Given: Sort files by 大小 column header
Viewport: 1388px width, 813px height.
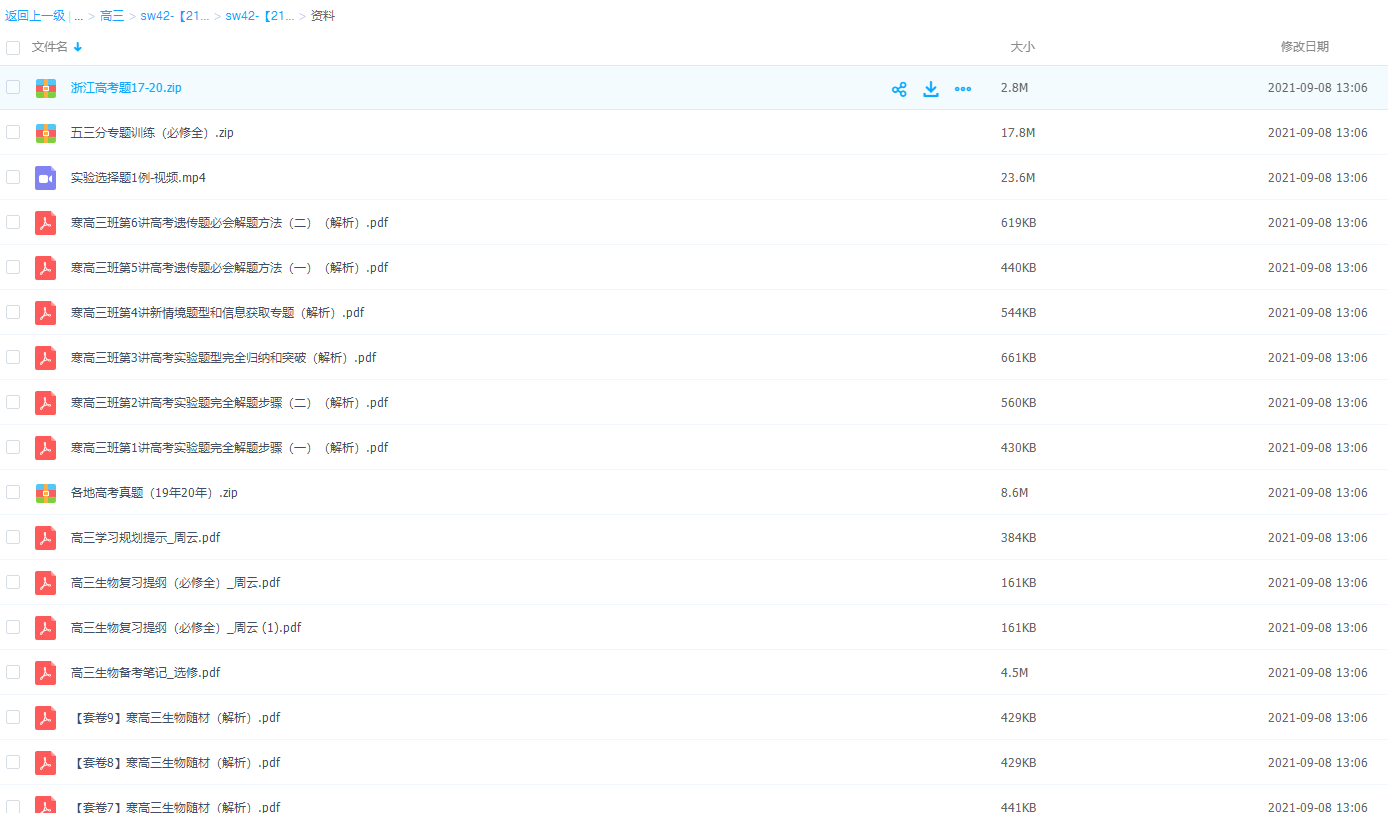Looking at the screenshot, I should [1022, 47].
